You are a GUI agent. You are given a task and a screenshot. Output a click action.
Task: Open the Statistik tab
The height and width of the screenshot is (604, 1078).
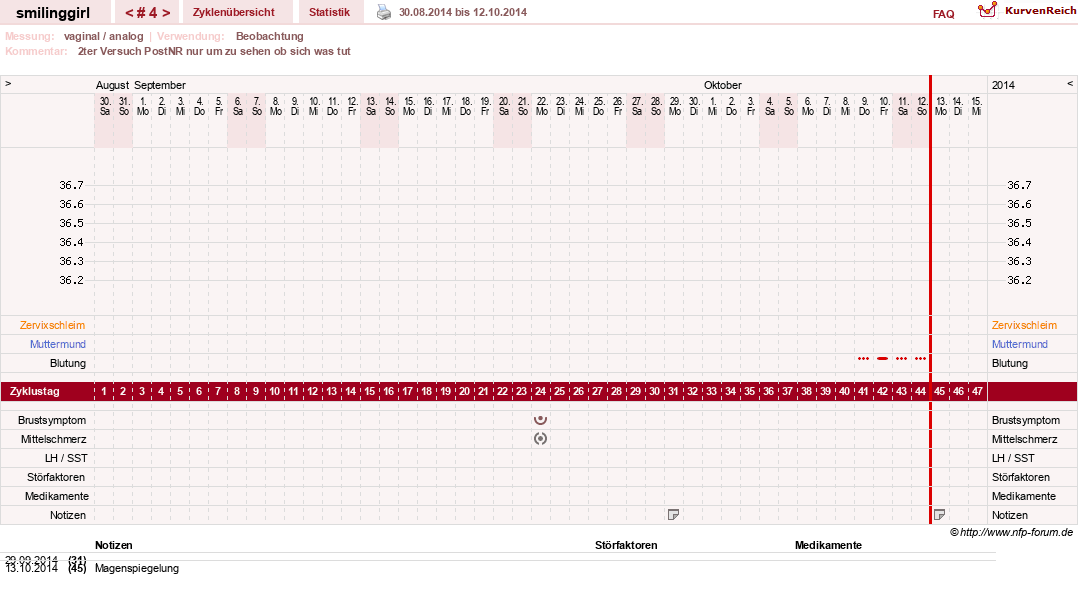329,12
